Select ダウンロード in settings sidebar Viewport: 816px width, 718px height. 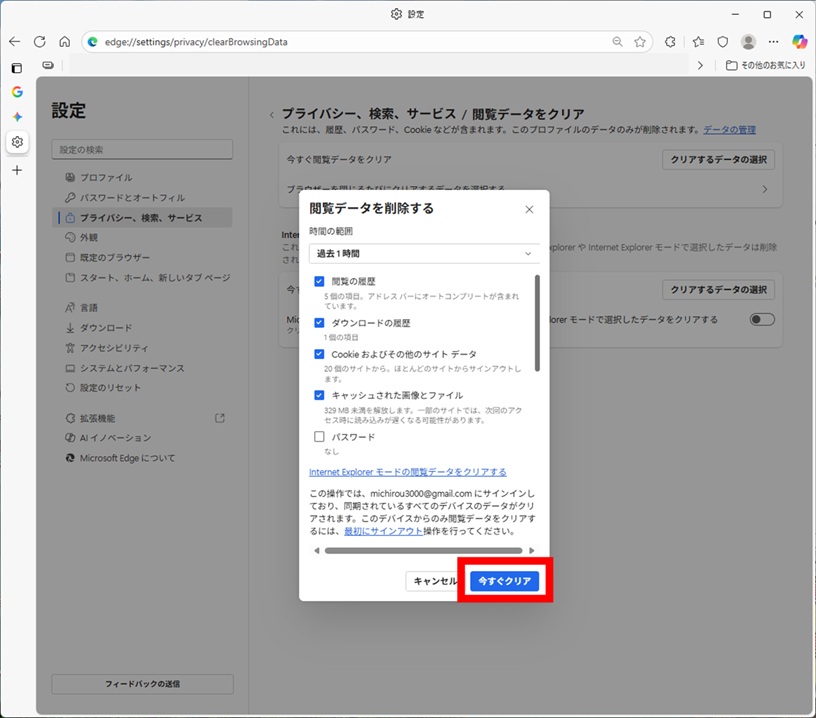point(103,328)
